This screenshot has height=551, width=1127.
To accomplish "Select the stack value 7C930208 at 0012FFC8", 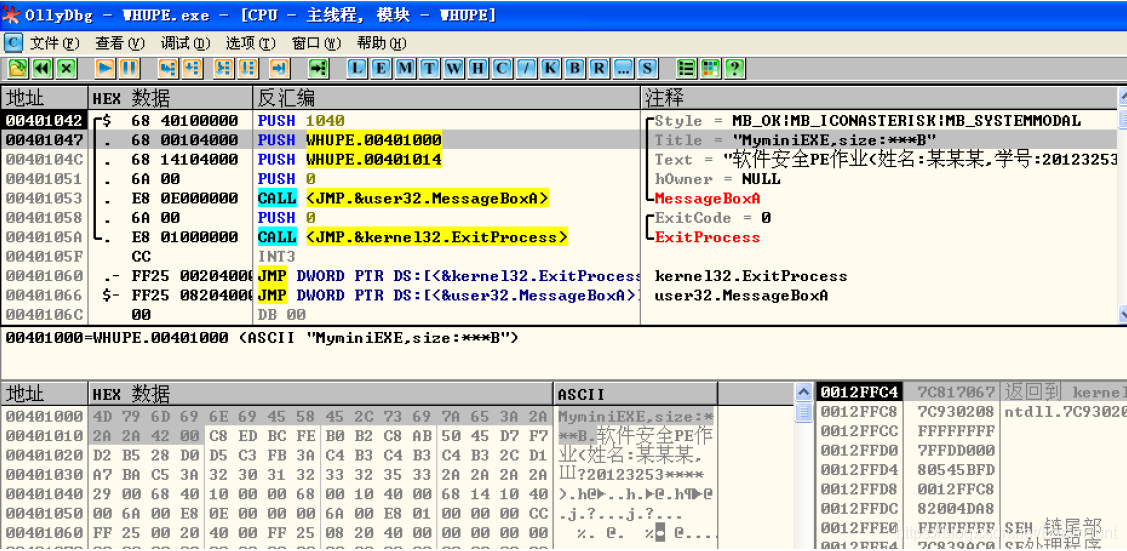I will [x=956, y=412].
